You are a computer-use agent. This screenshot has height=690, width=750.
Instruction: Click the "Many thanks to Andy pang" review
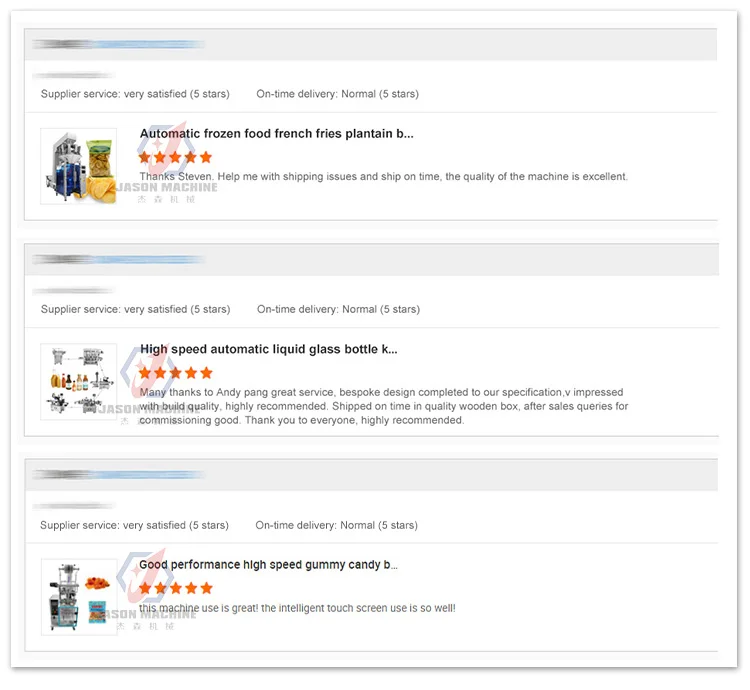[383, 406]
